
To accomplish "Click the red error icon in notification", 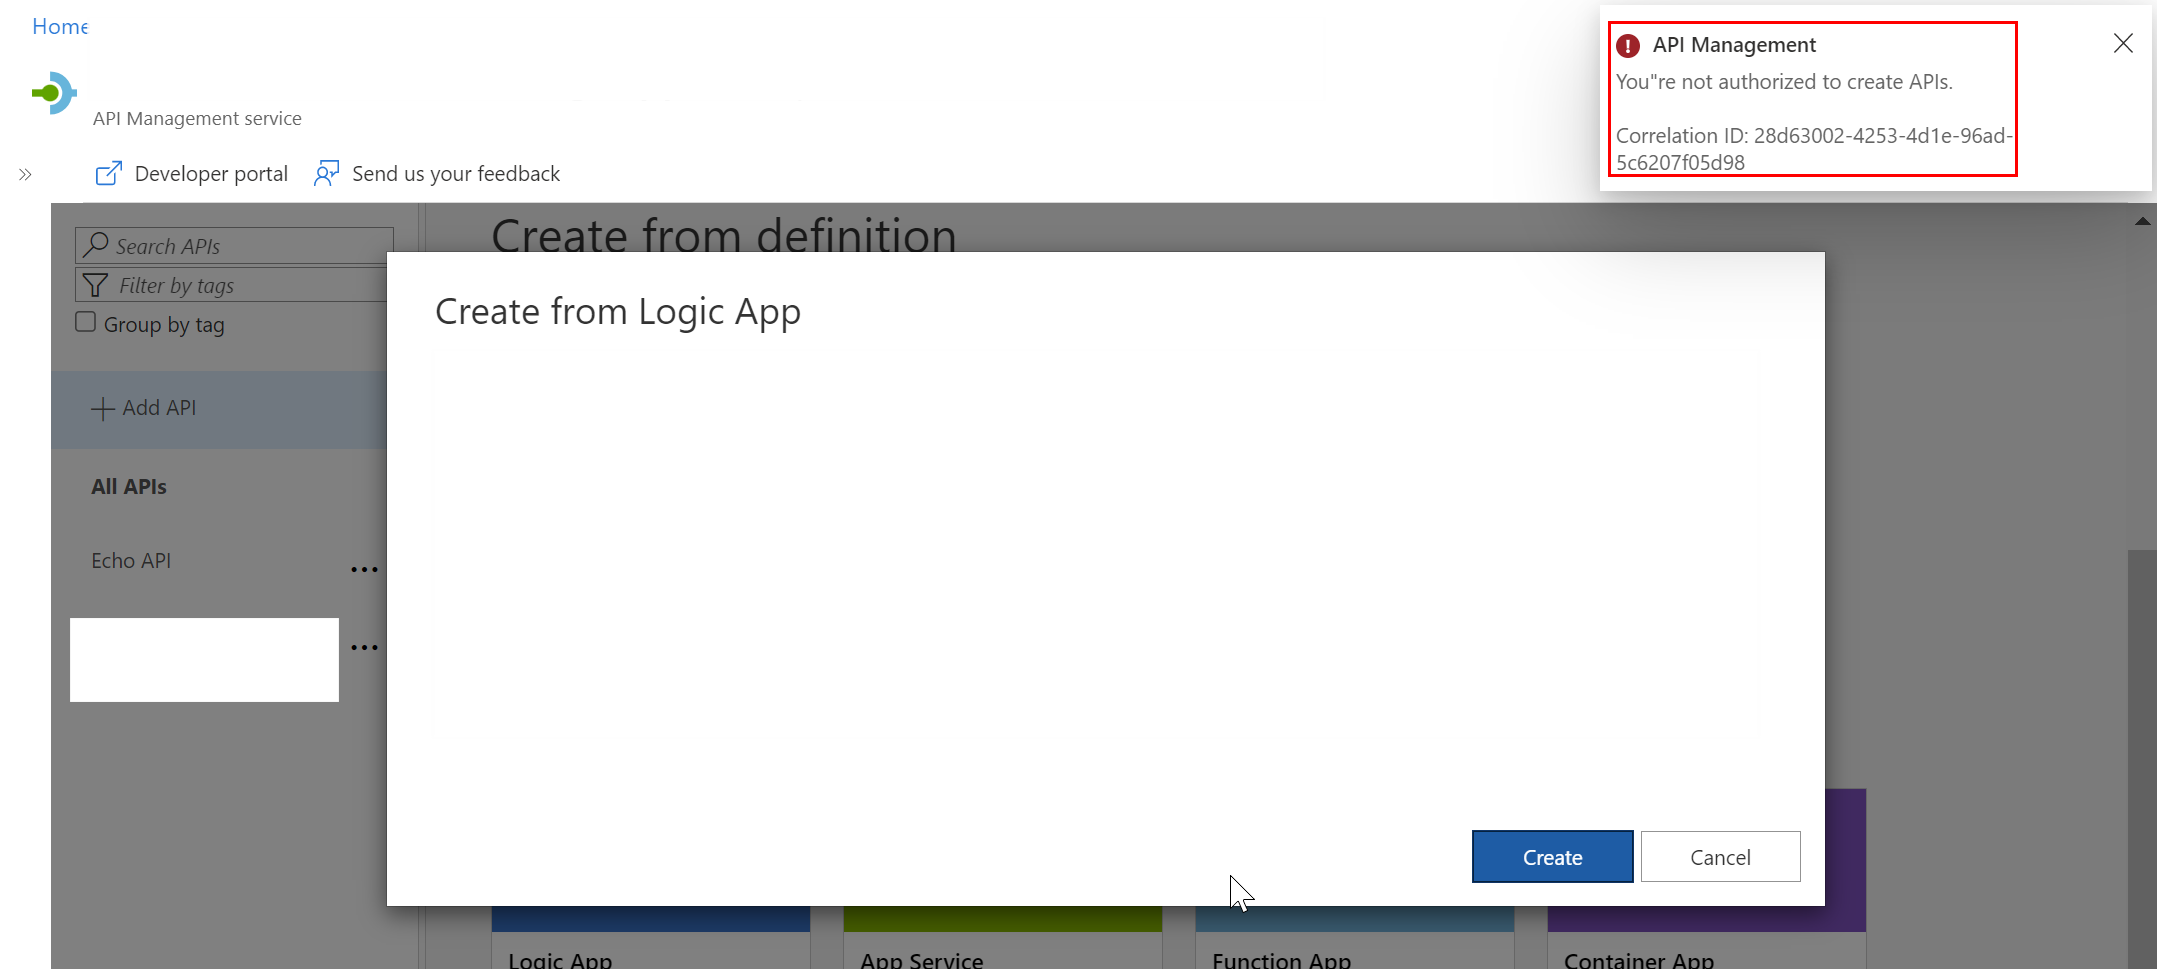I will click(x=1628, y=46).
